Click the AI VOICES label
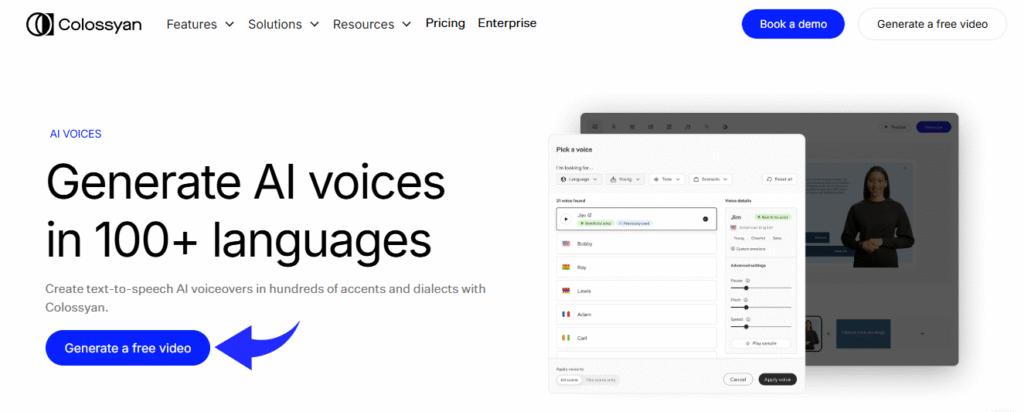The width and height of the screenshot is (1024, 412). (x=76, y=134)
